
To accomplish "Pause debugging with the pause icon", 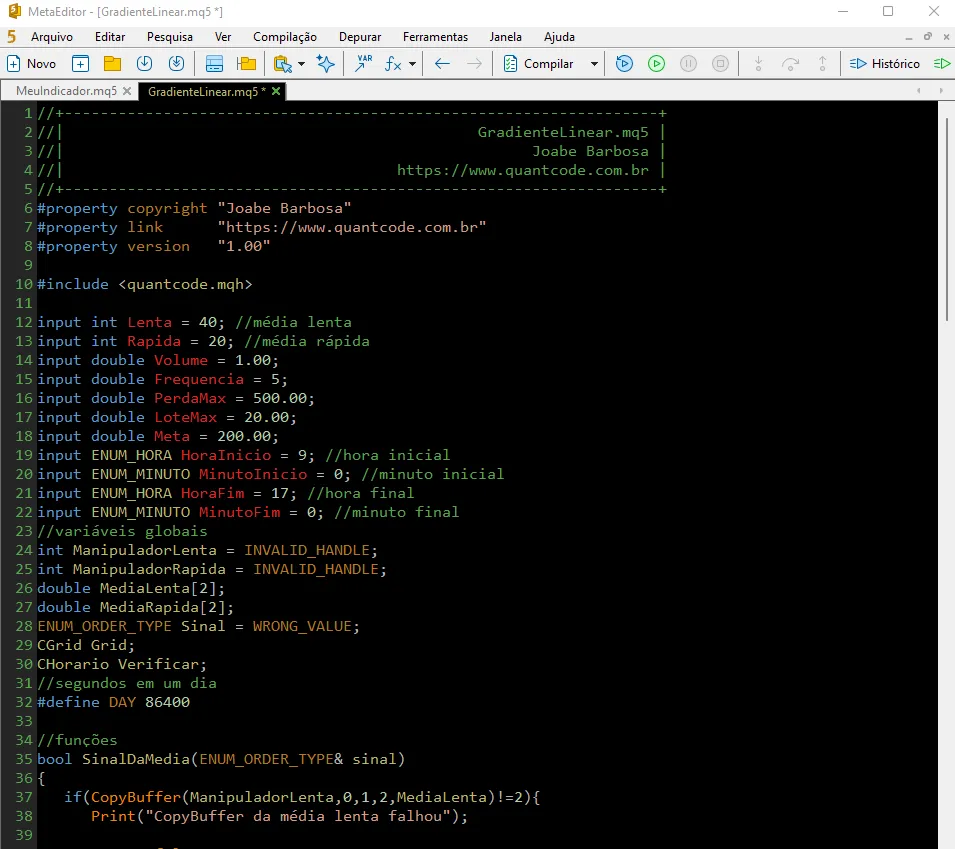I will click(x=688, y=63).
